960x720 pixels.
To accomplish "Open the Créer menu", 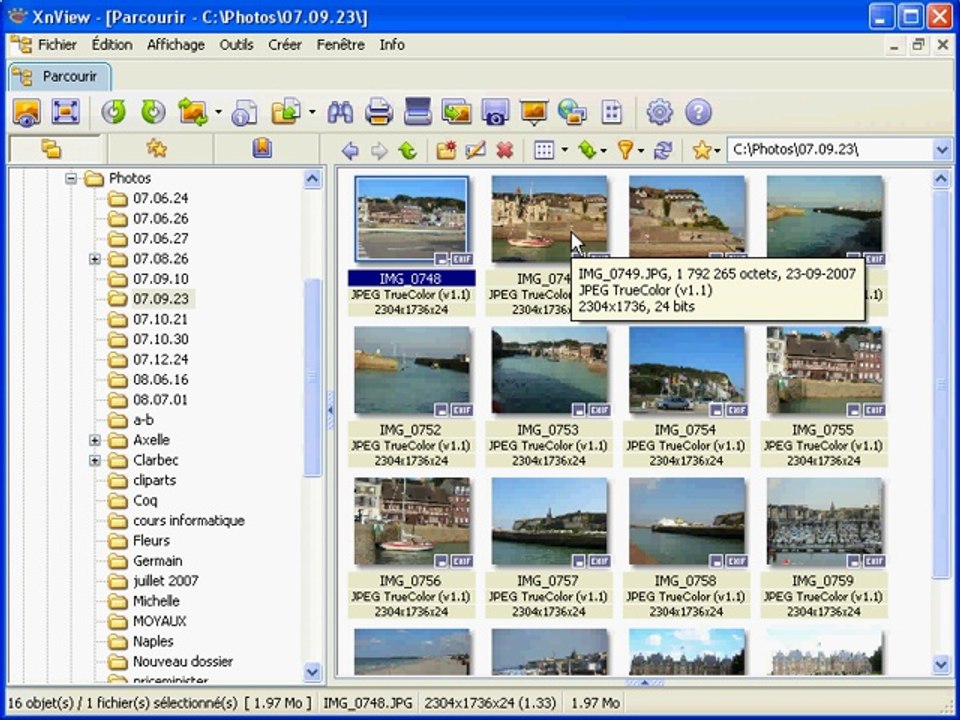I will (285, 45).
